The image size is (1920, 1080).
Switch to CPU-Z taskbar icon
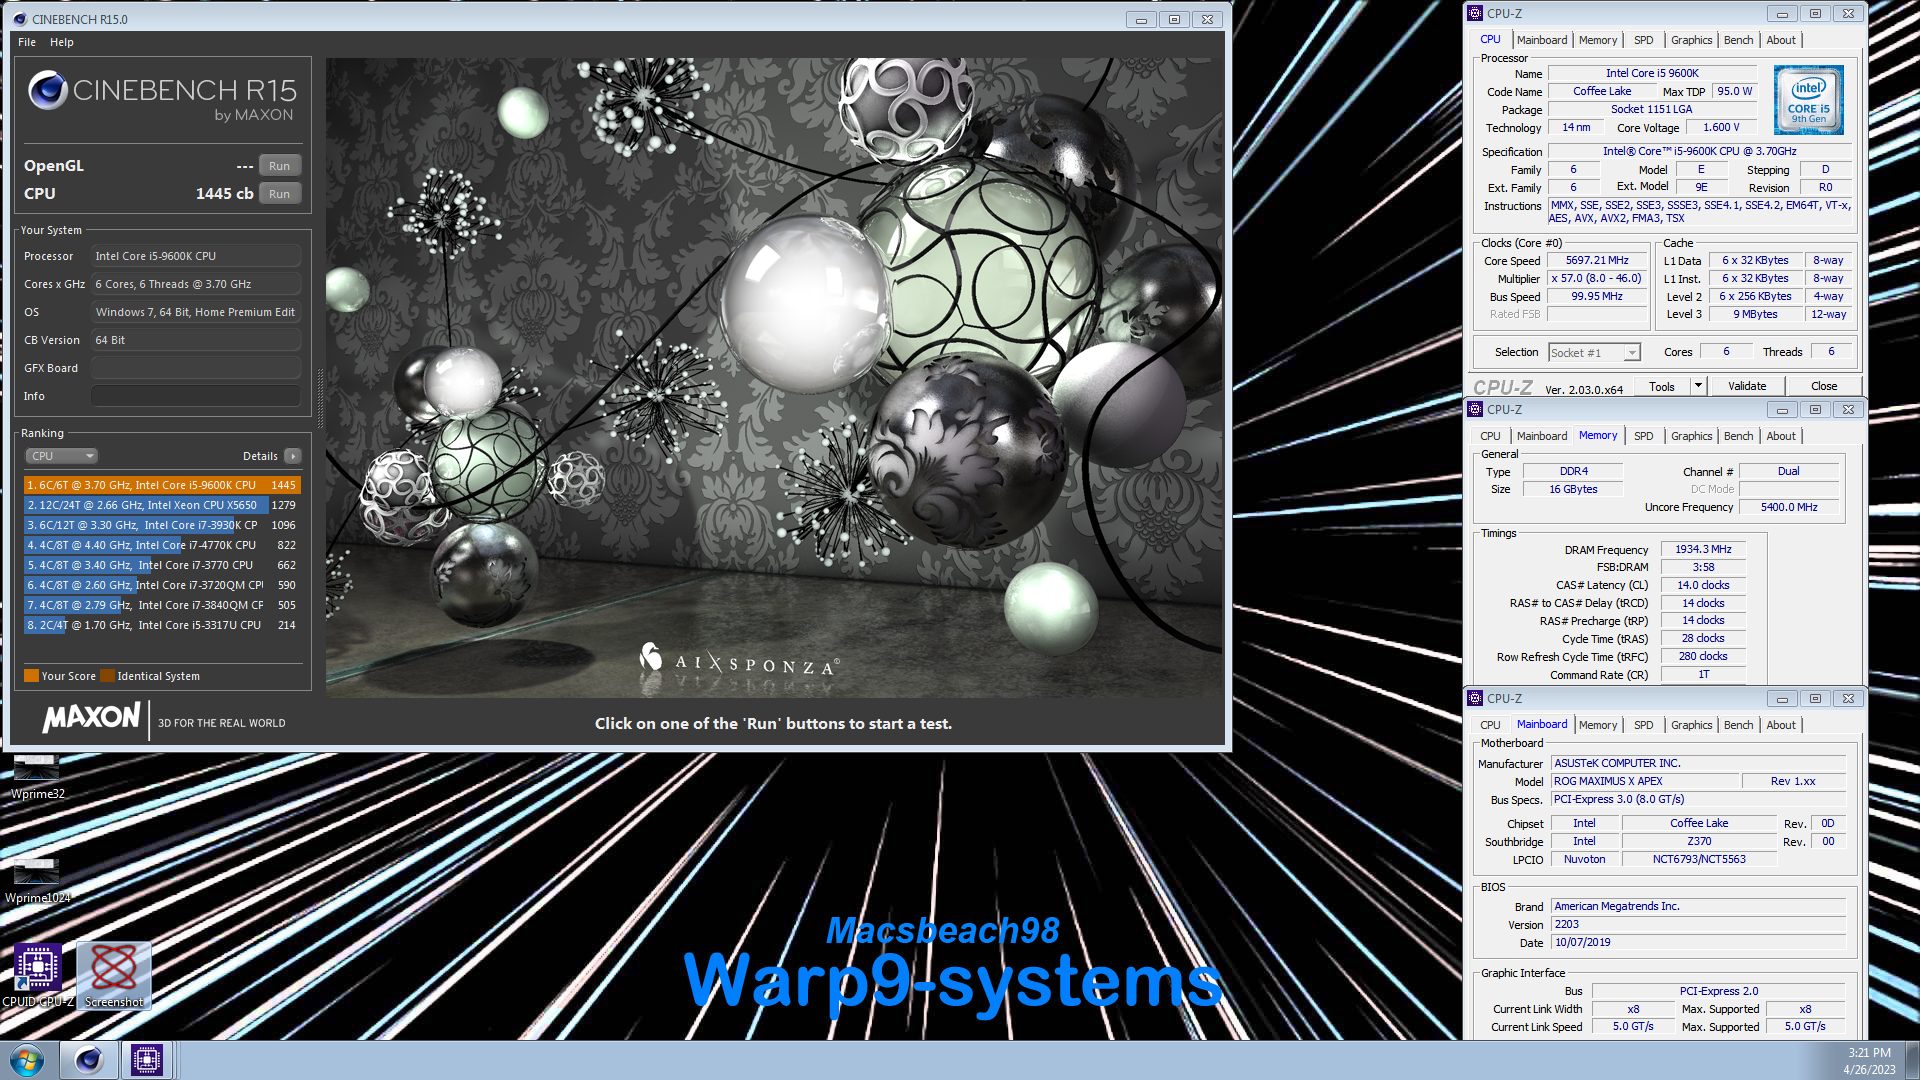pos(147,1060)
